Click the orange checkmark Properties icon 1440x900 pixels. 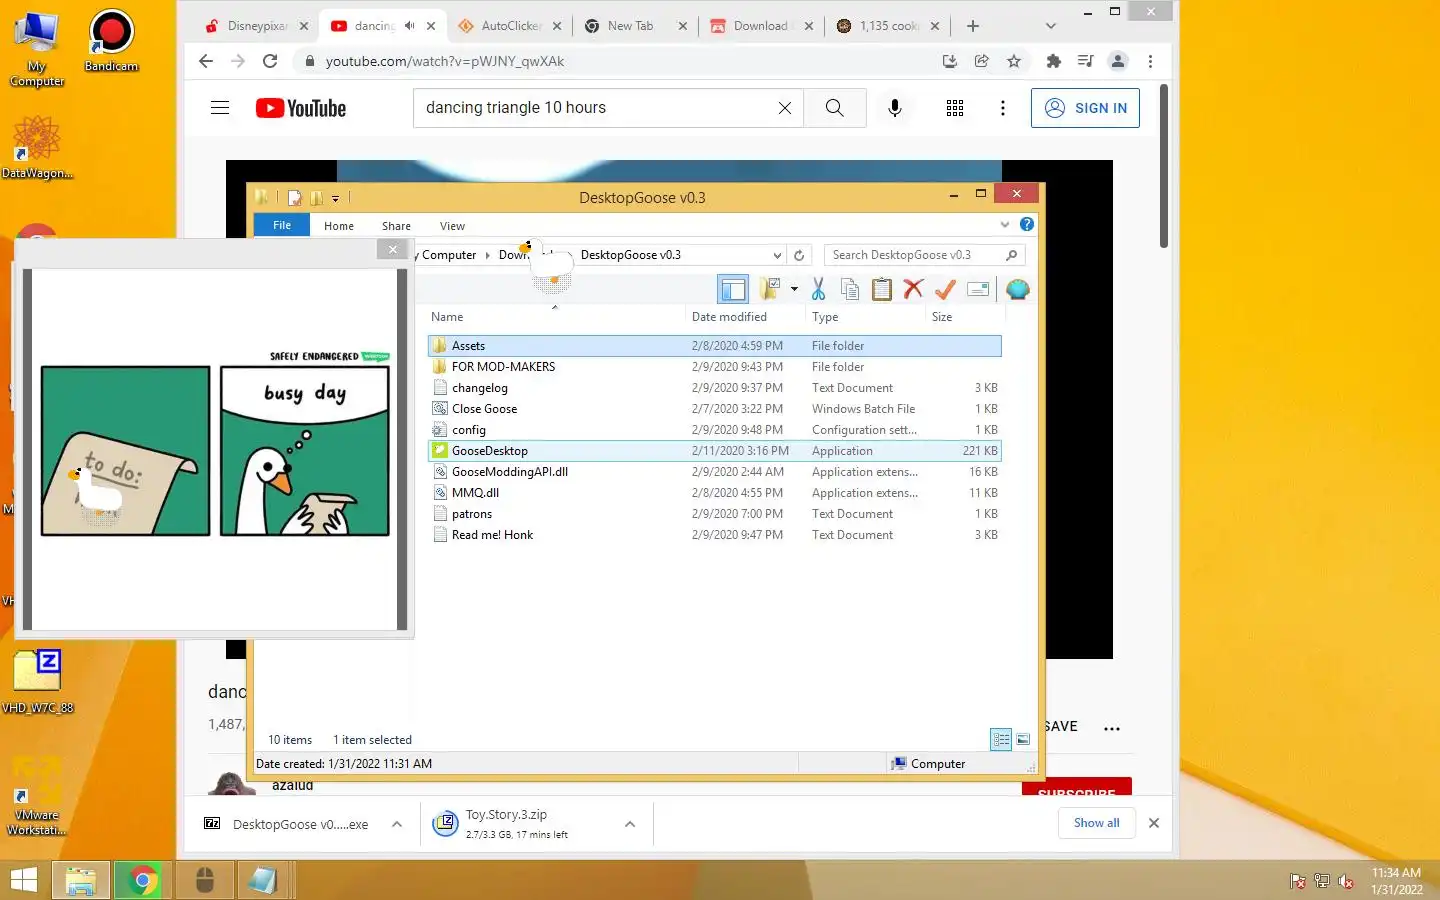tap(945, 290)
